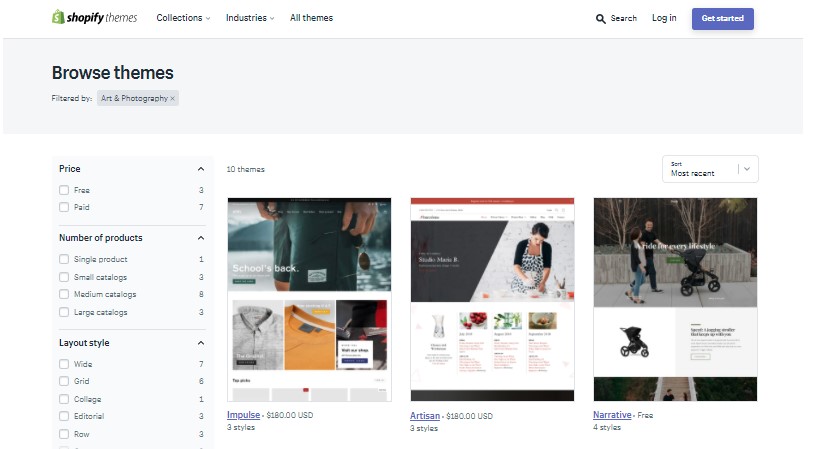Collapse the Price filter section

201,169
